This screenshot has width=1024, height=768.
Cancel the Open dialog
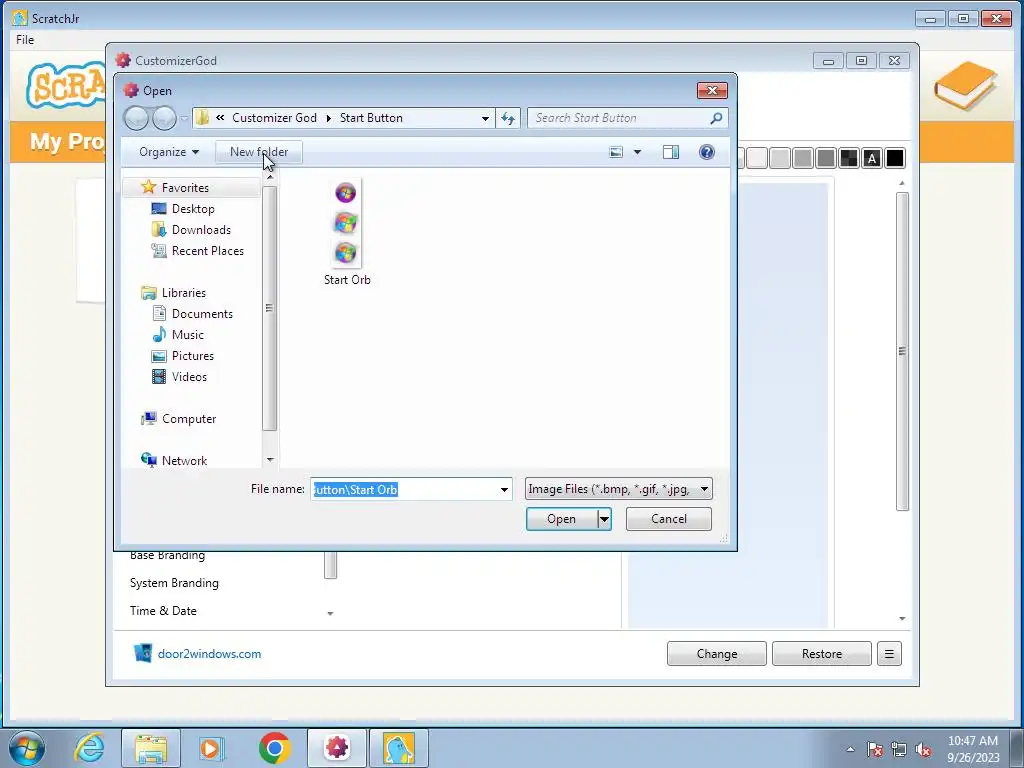[669, 519]
